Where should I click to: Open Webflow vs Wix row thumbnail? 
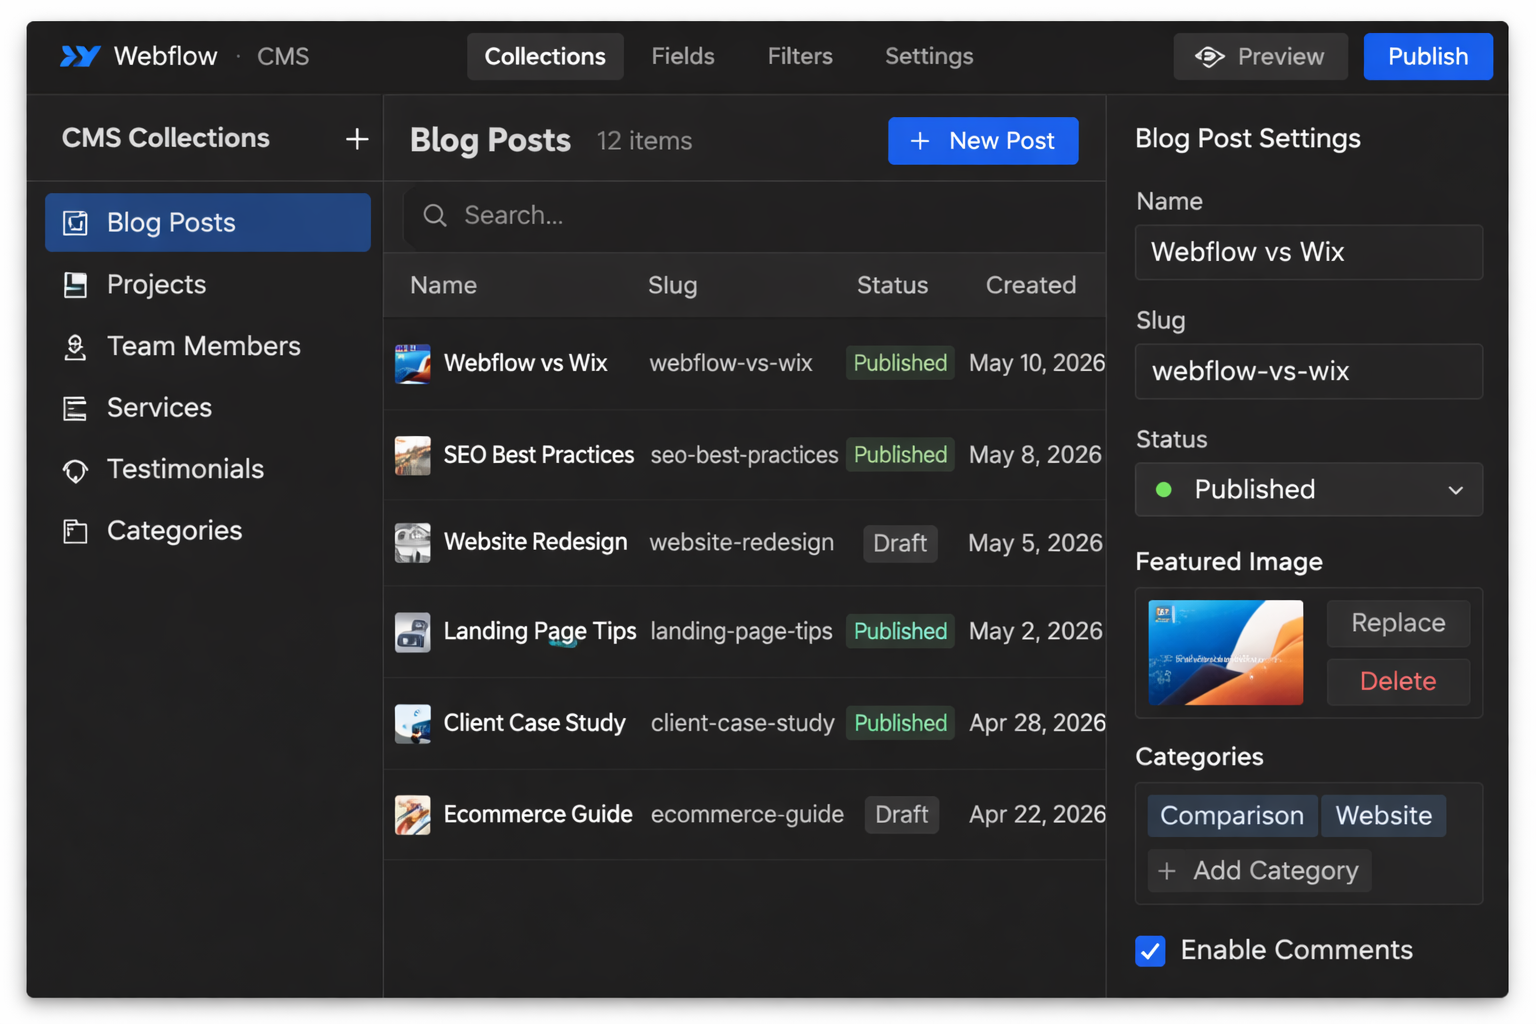click(x=412, y=363)
